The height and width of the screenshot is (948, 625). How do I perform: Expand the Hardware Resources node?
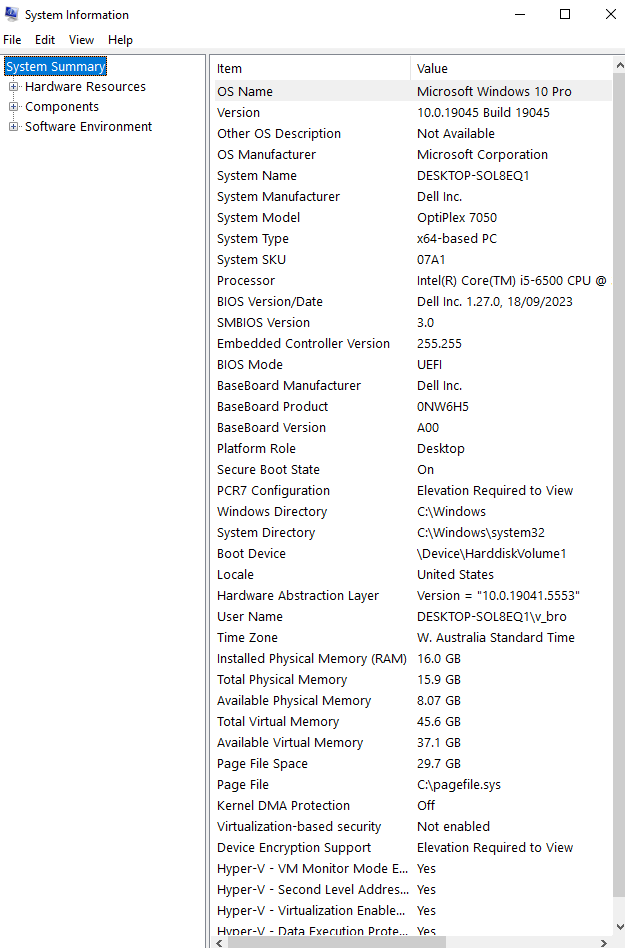pos(13,87)
